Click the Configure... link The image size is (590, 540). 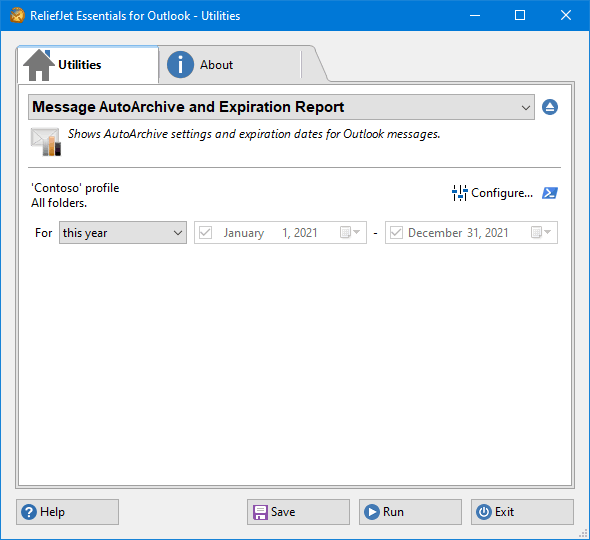pos(502,193)
